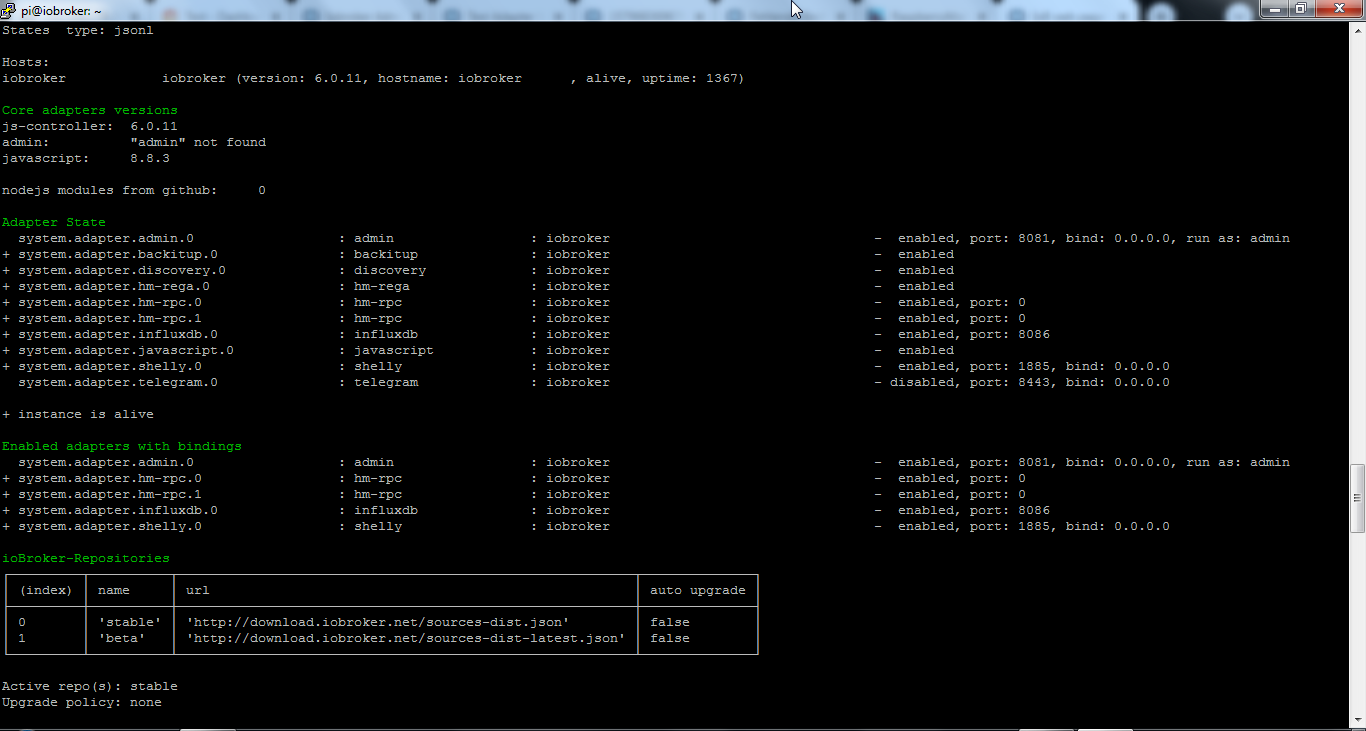This screenshot has width=1366, height=731.
Task: Click 'telegram' in the adapter name column
Action: [386, 382]
